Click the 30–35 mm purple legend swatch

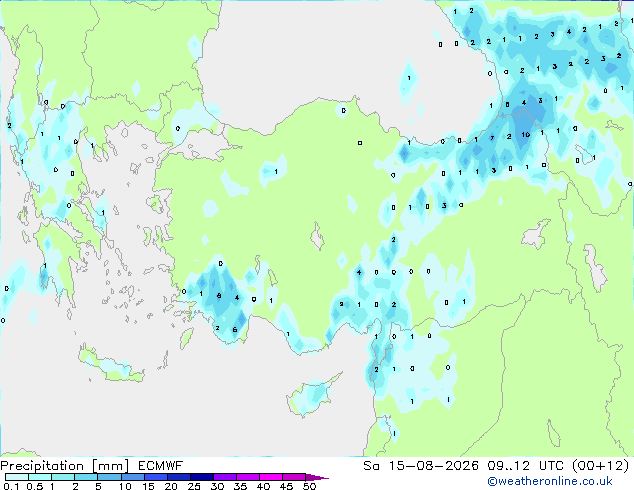tap(225, 477)
